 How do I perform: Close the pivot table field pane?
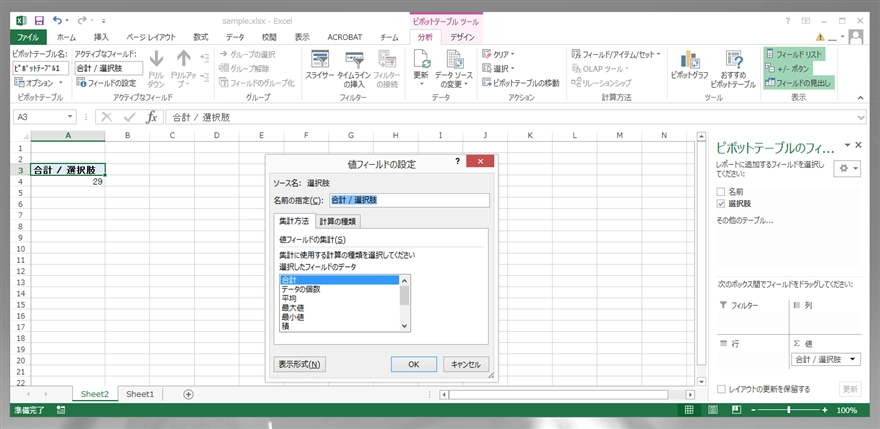click(x=858, y=145)
